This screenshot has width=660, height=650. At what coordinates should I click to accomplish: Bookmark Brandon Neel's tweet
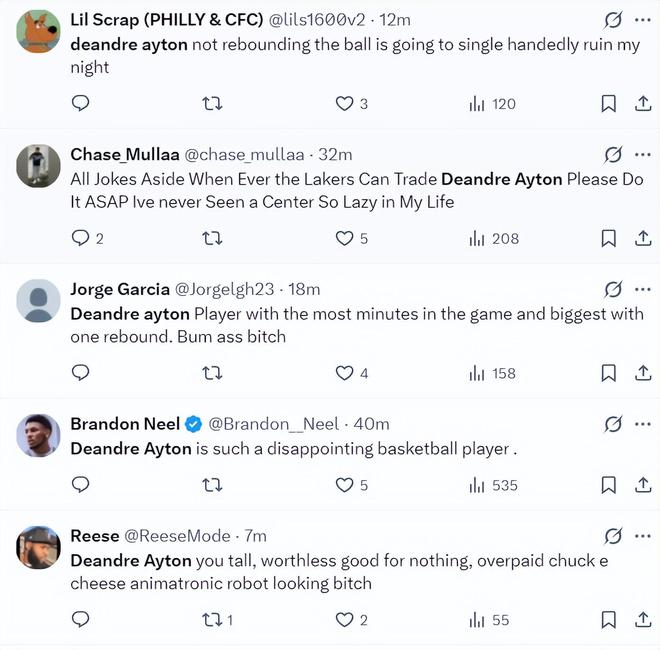(x=608, y=485)
